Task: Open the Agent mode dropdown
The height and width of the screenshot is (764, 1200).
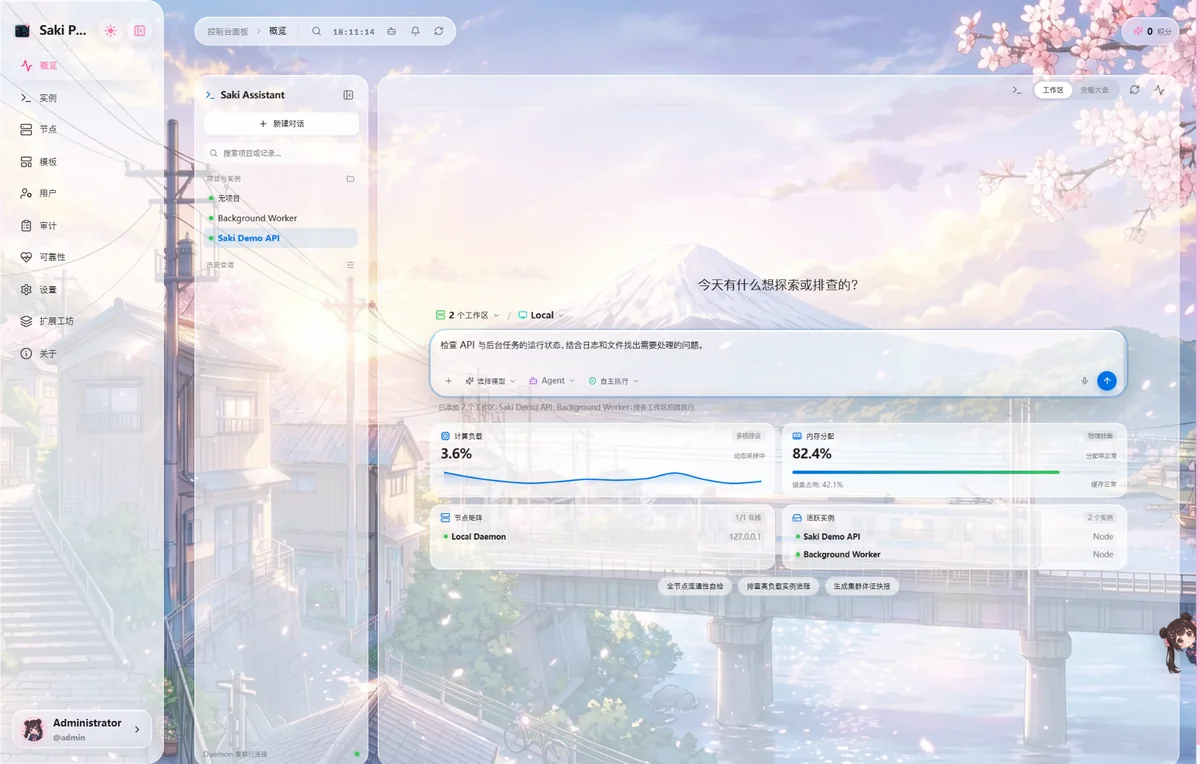Action: click(552, 381)
